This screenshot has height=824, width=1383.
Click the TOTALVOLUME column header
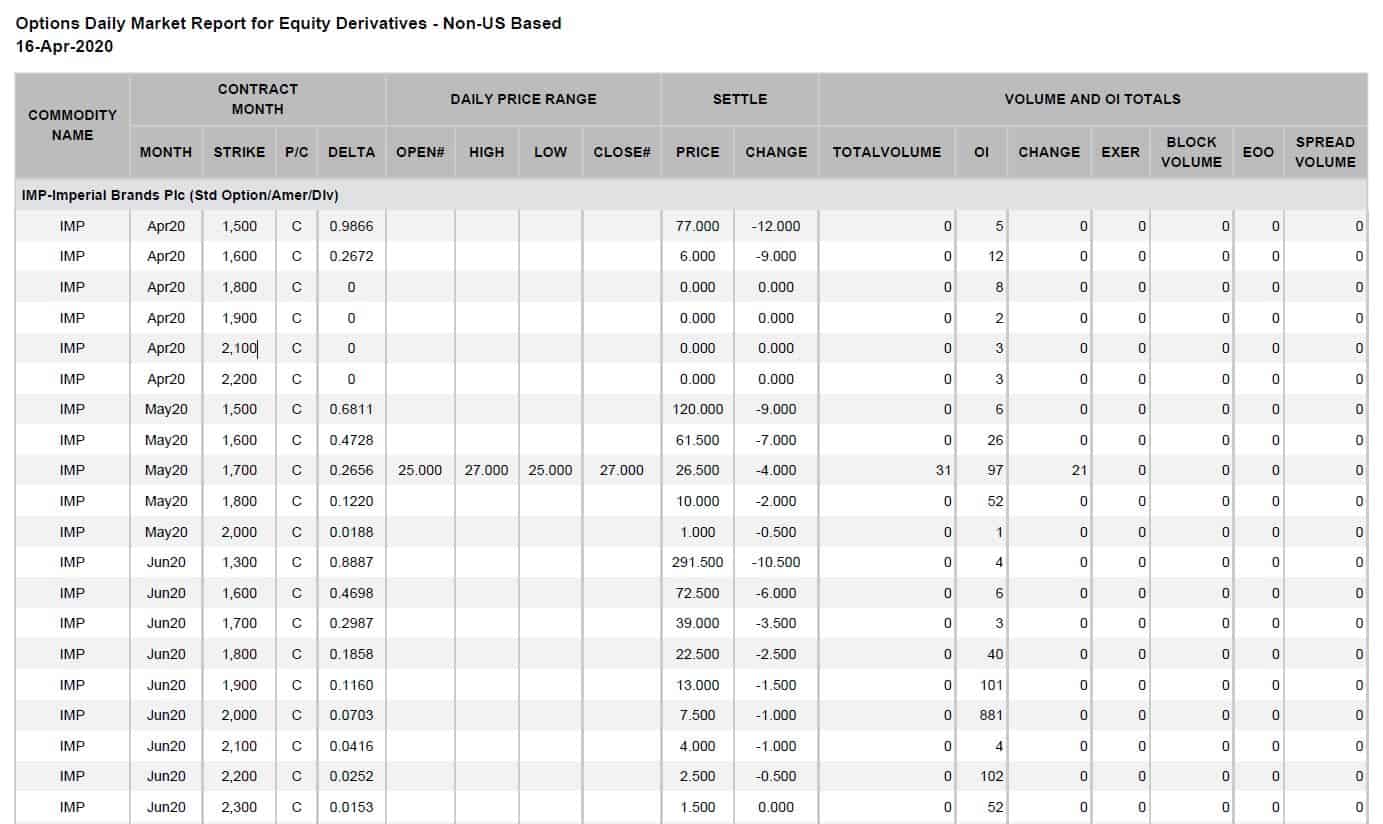[x=885, y=152]
